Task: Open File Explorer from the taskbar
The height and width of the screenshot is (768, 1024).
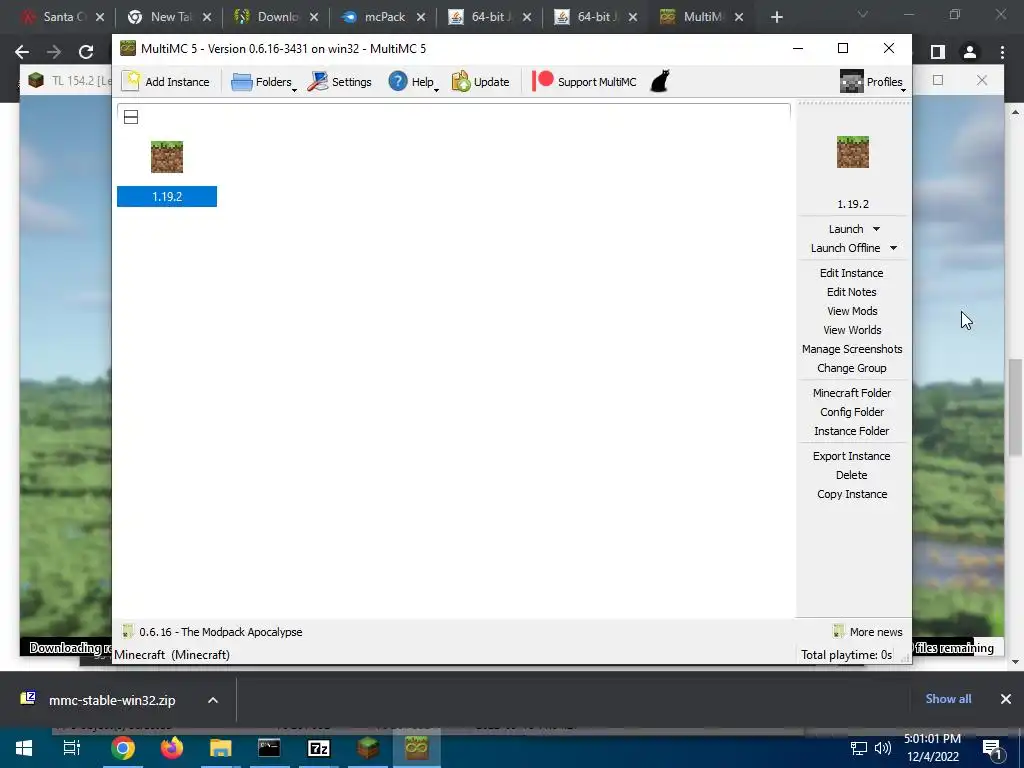Action: (x=221, y=748)
